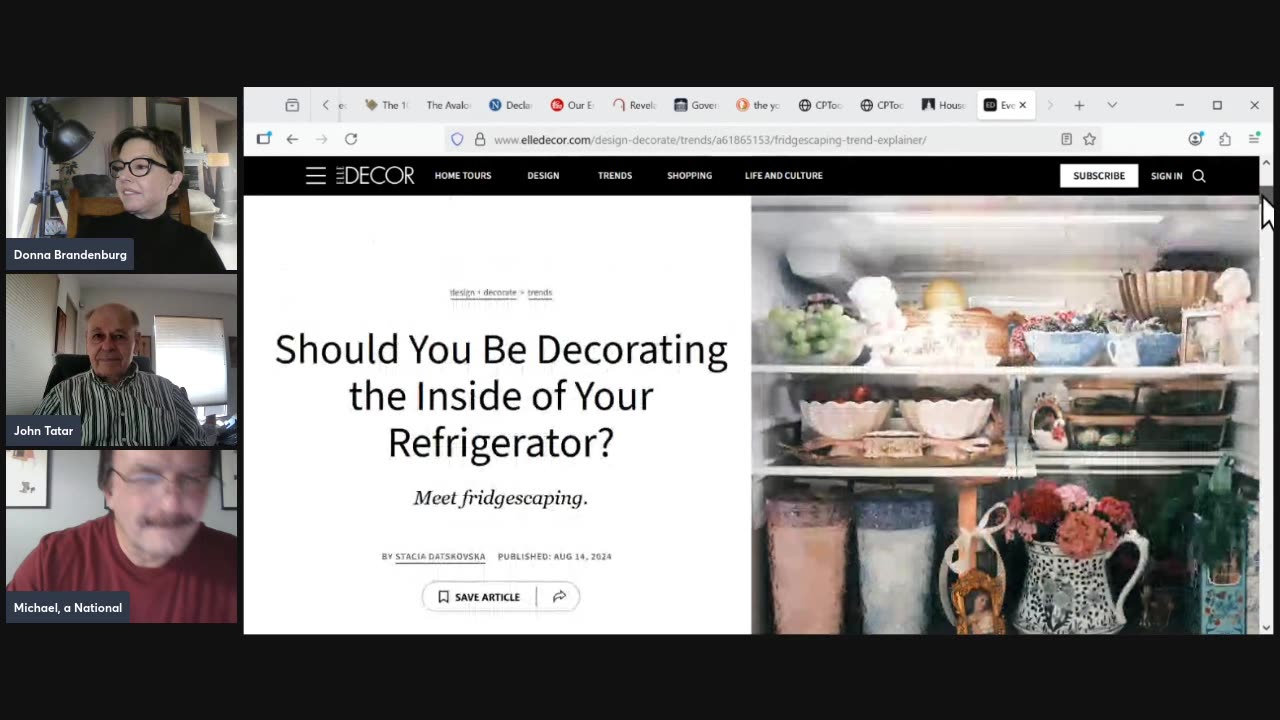Screen dimensions: 1280x720
Task: Click the tracking protection shield icon
Action: tap(457, 139)
